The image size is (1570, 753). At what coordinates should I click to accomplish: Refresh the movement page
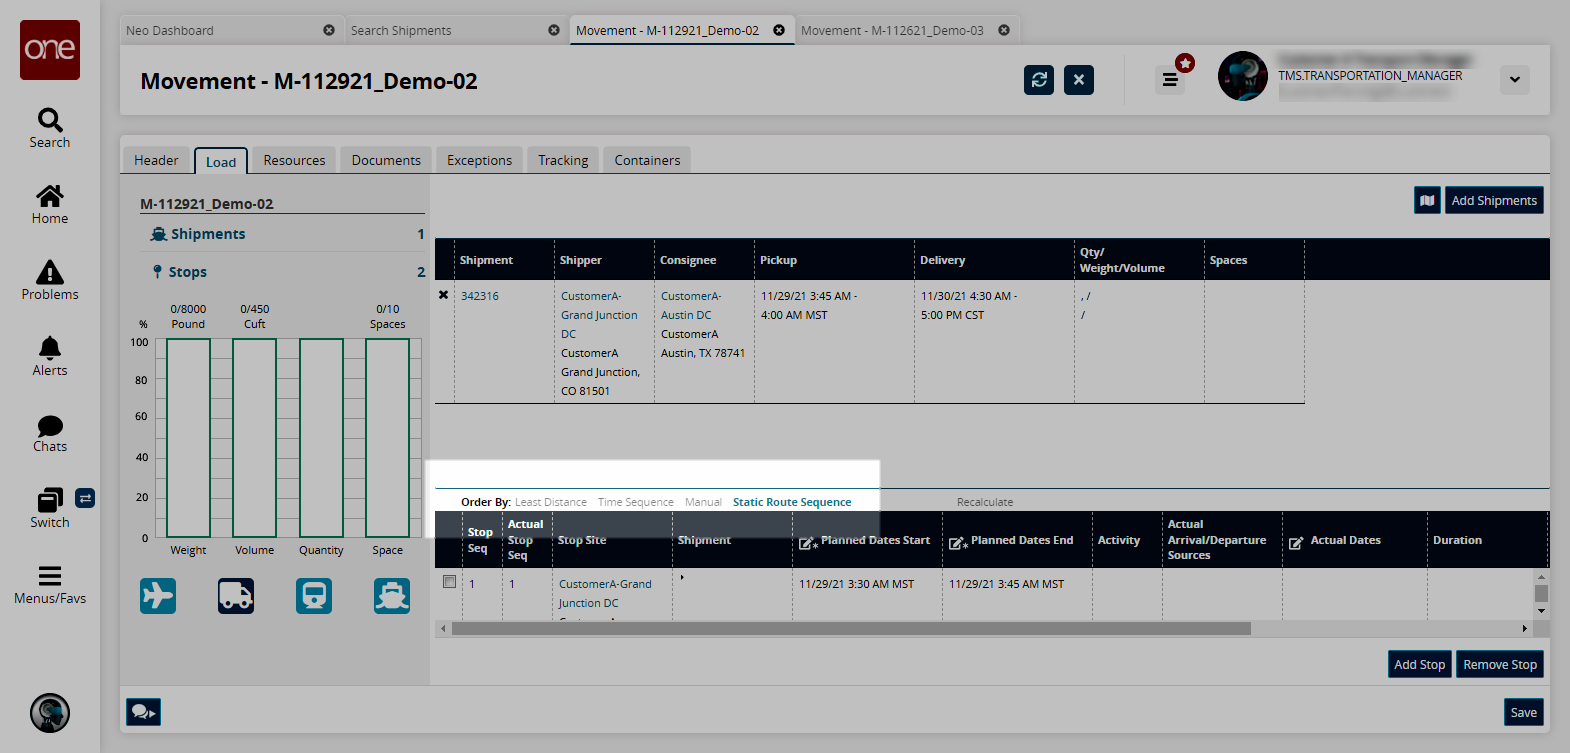click(x=1039, y=80)
